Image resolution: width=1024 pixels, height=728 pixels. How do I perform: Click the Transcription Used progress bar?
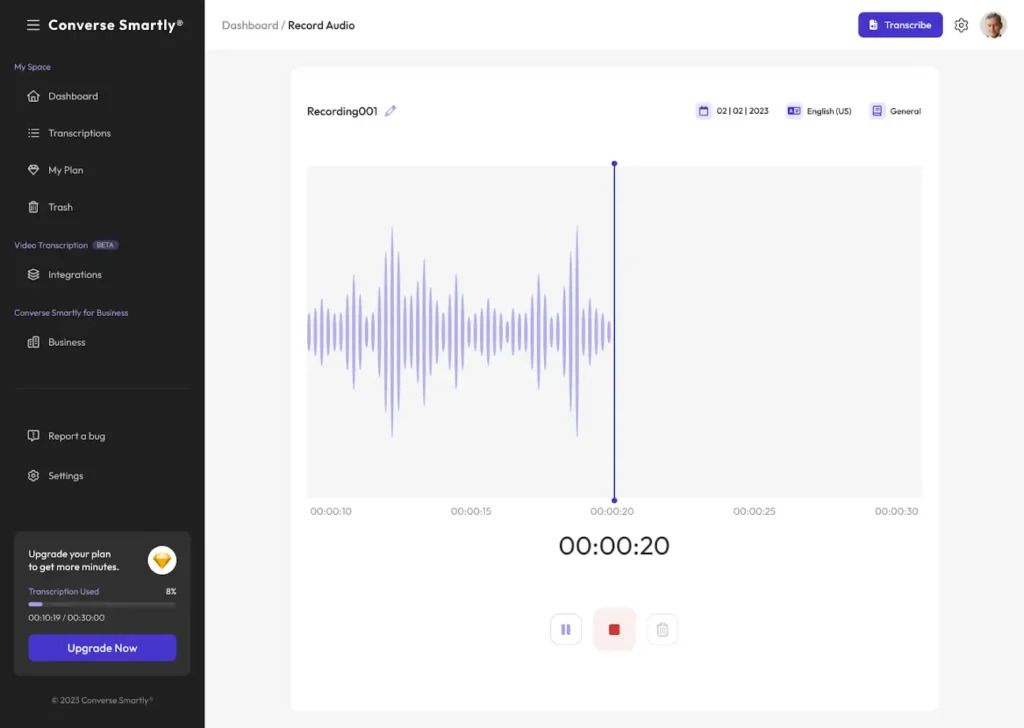click(101, 604)
